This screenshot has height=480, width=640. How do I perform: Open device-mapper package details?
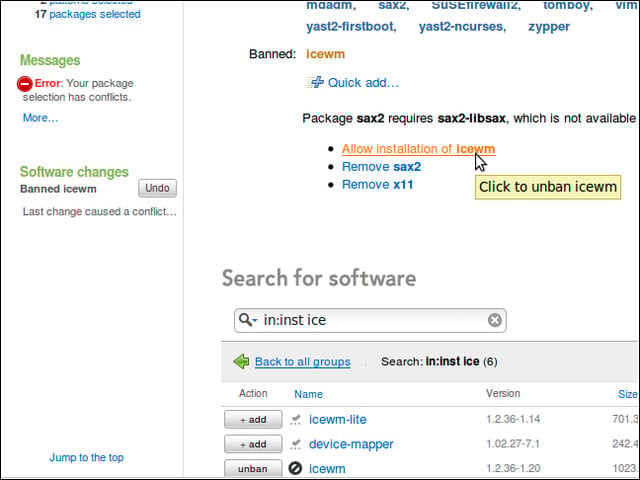tap(351, 444)
